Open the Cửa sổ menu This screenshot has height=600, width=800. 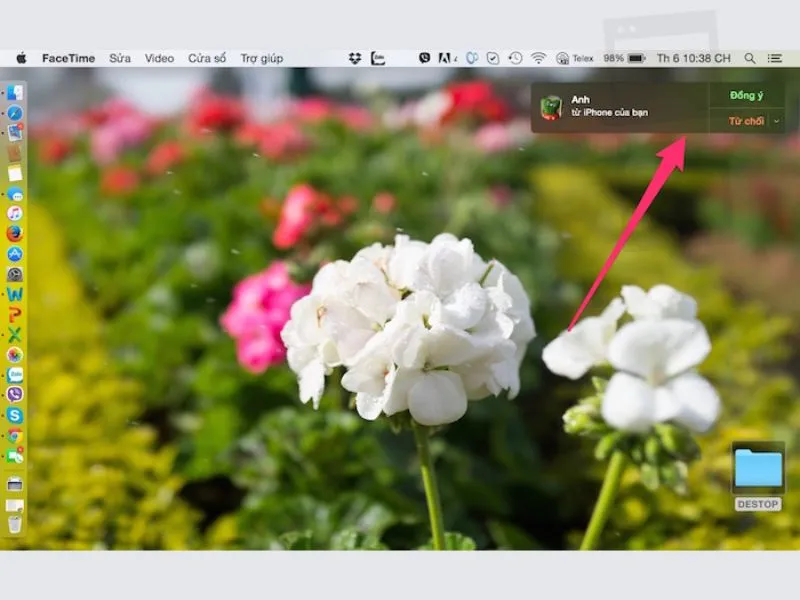[x=207, y=58]
